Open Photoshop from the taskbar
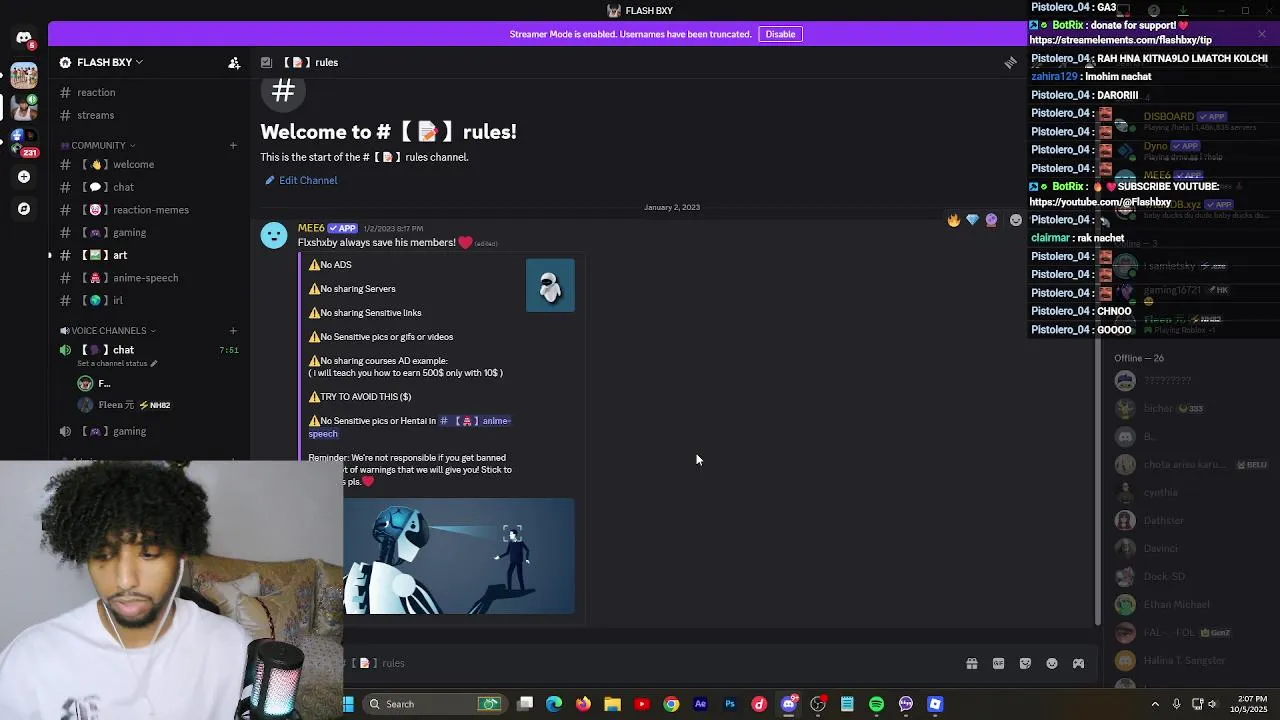Image resolution: width=1280 pixels, height=720 pixels. click(730, 704)
